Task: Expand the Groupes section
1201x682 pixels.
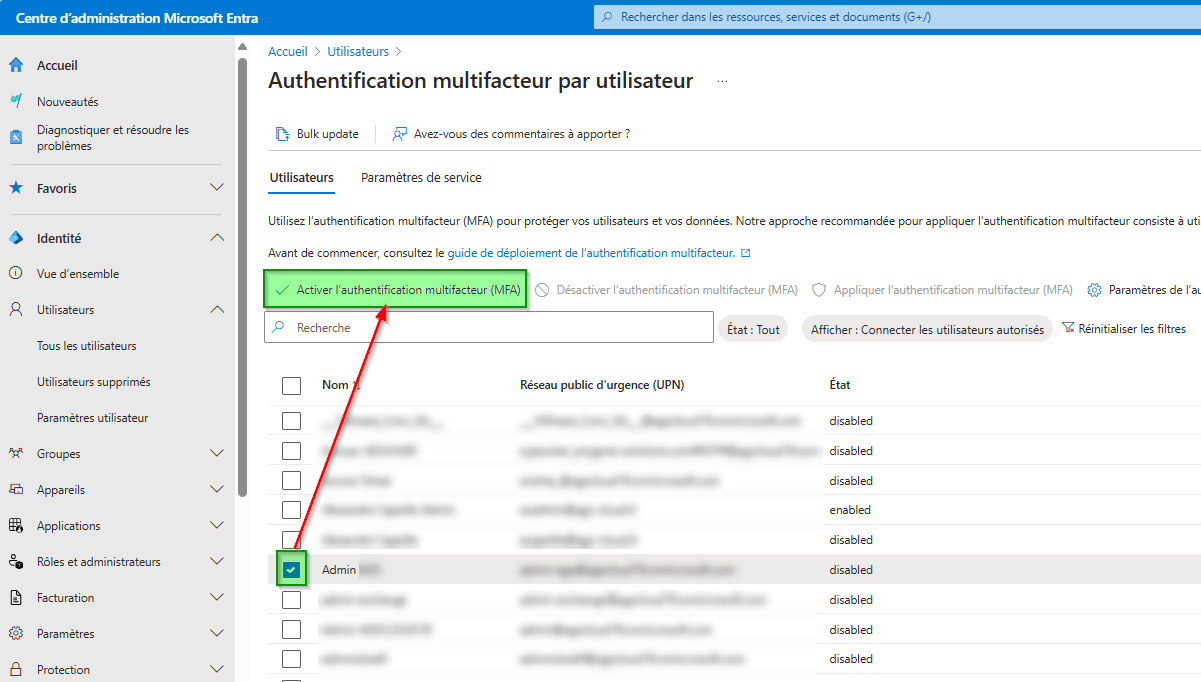Action: (x=216, y=453)
